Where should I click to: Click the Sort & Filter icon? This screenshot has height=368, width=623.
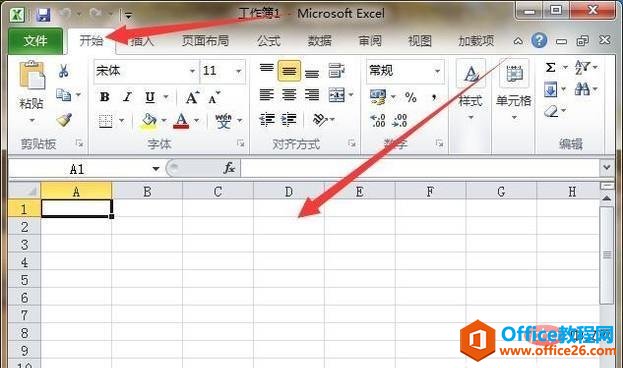point(582,68)
